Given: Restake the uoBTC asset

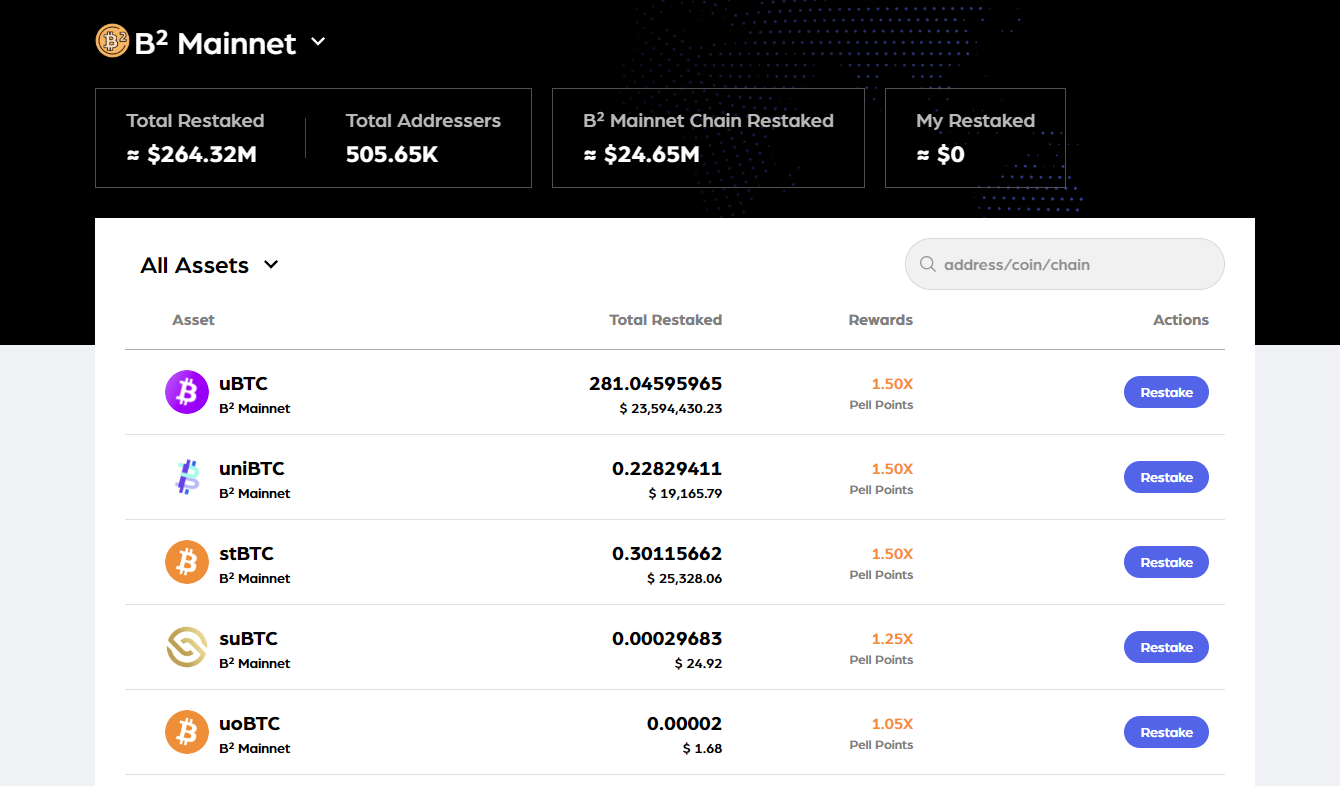Looking at the screenshot, I should point(1166,732).
